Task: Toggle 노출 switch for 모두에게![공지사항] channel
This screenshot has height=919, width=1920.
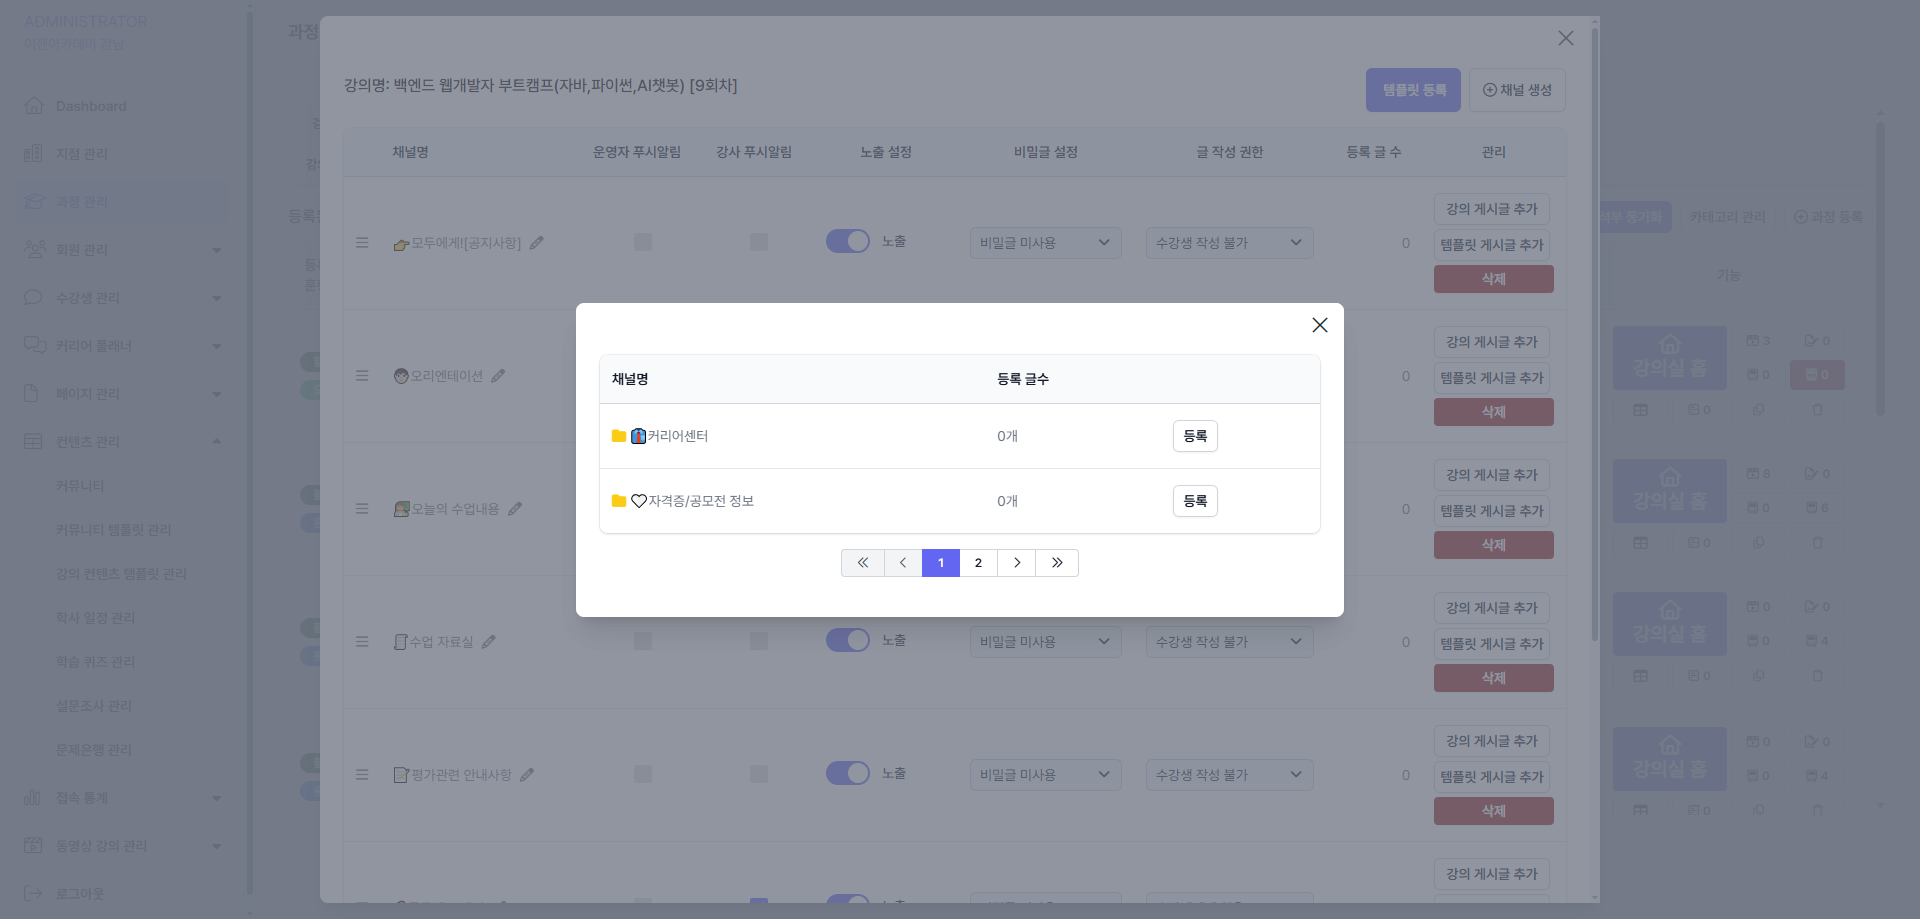Action: coord(847,242)
